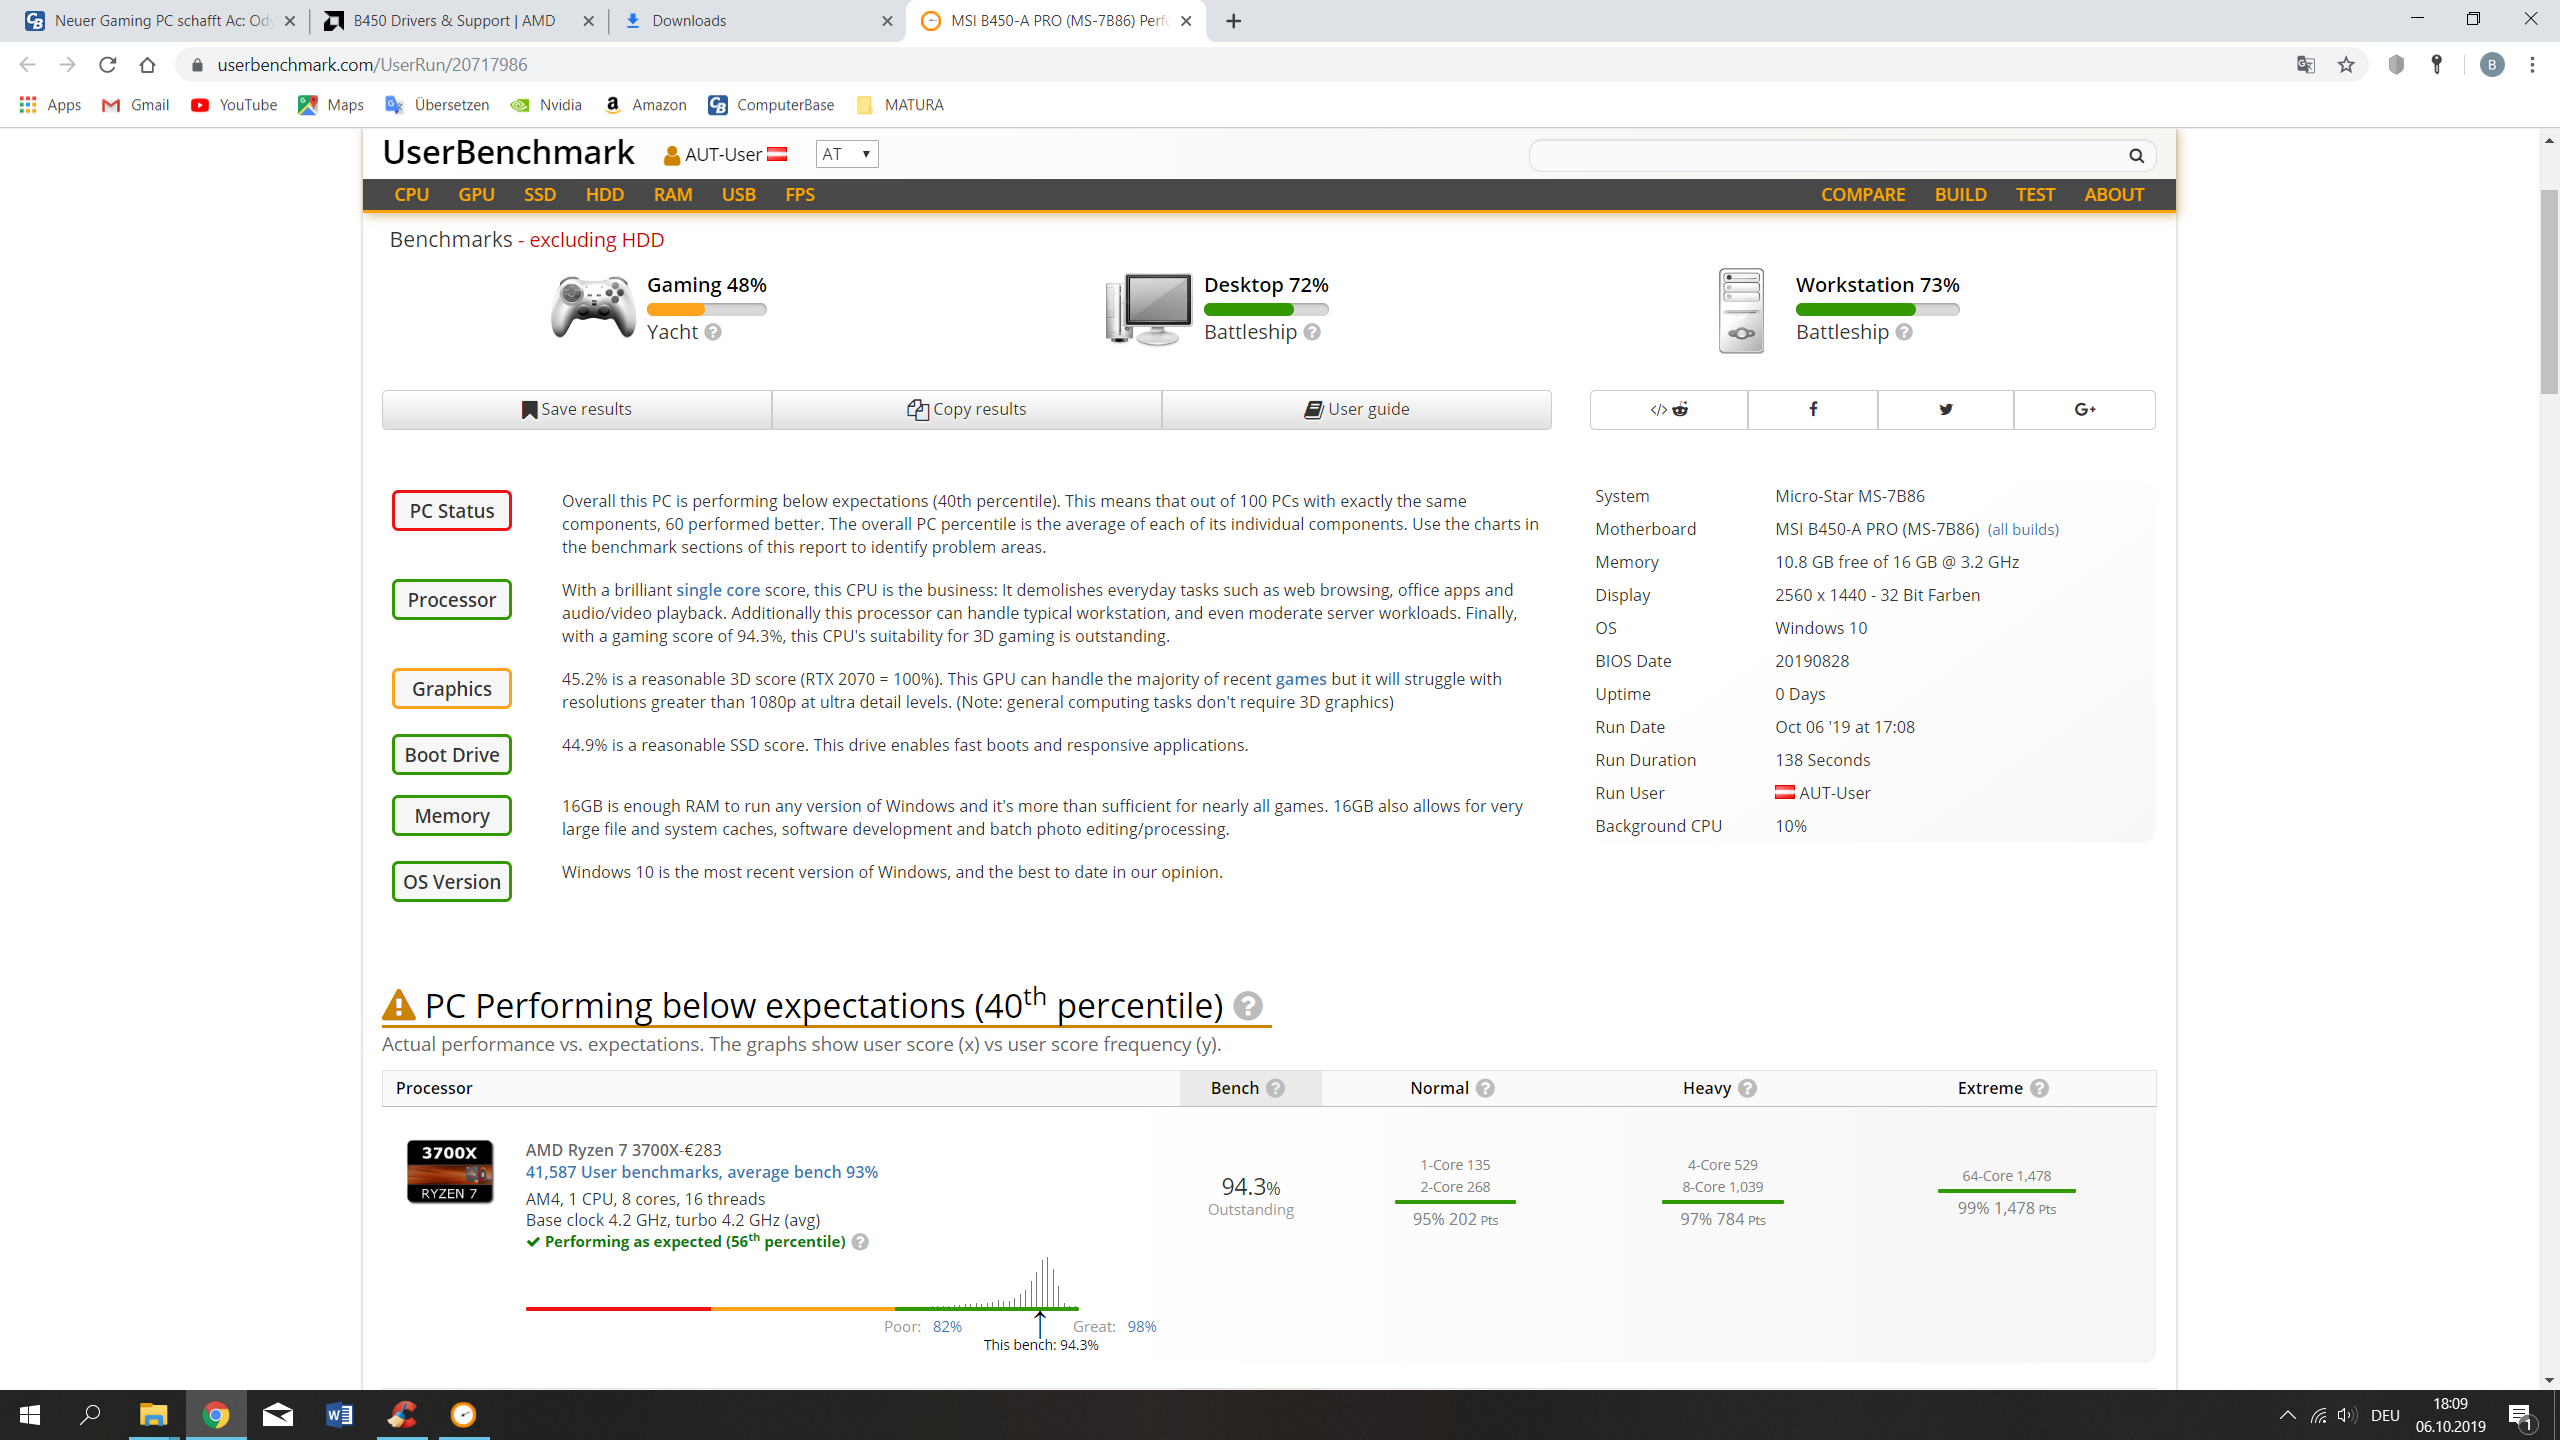Click the Google Plus share icon
Screen dimensions: 2560x1440
(2084, 409)
